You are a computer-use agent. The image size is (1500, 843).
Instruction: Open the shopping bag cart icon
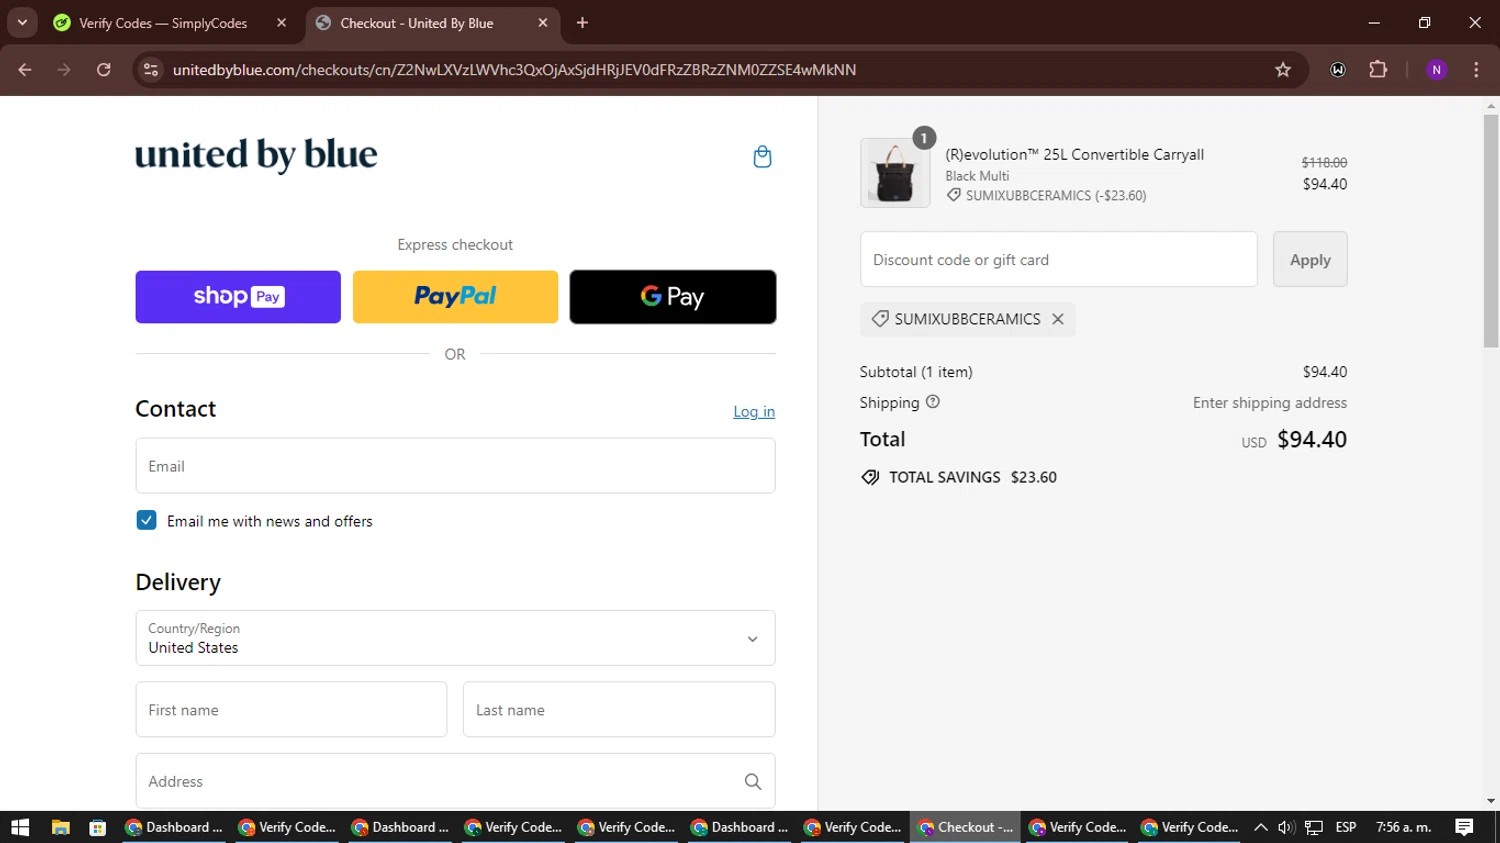[x=762, y=157]
